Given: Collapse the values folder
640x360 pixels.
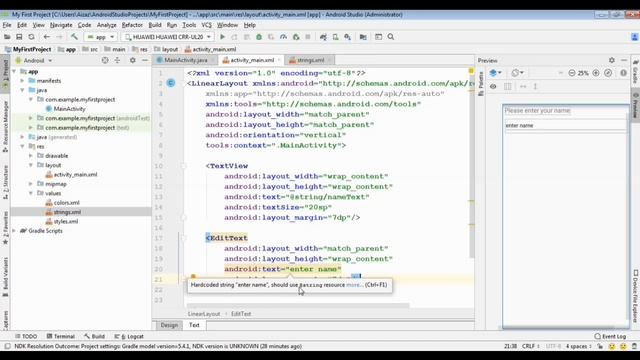Looking at the screenshot, I should coord(31,193).
